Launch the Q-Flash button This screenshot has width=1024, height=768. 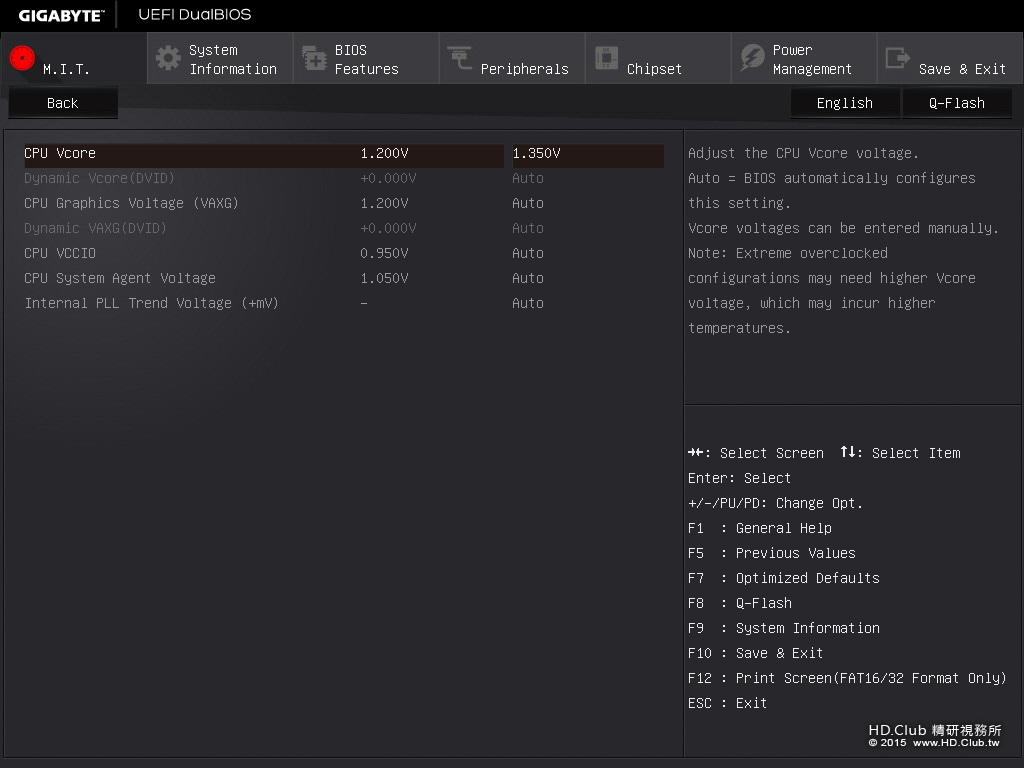click(x=957, y=103)
